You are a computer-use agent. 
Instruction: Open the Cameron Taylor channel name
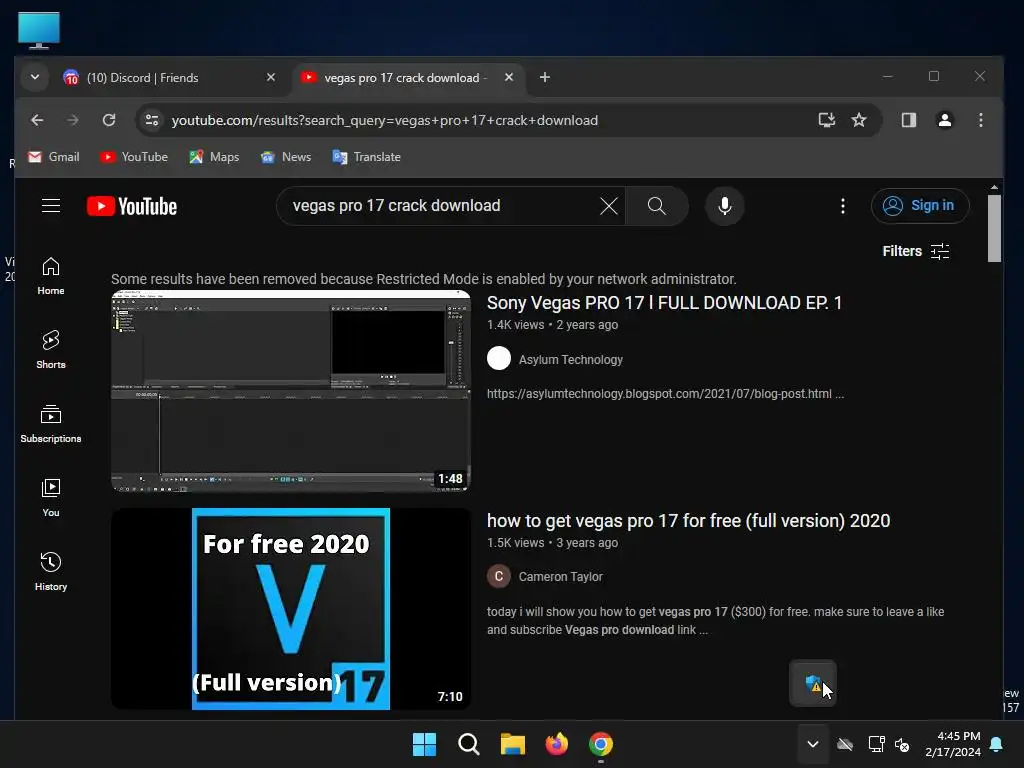pyautogui.click(x=560, y=577)
